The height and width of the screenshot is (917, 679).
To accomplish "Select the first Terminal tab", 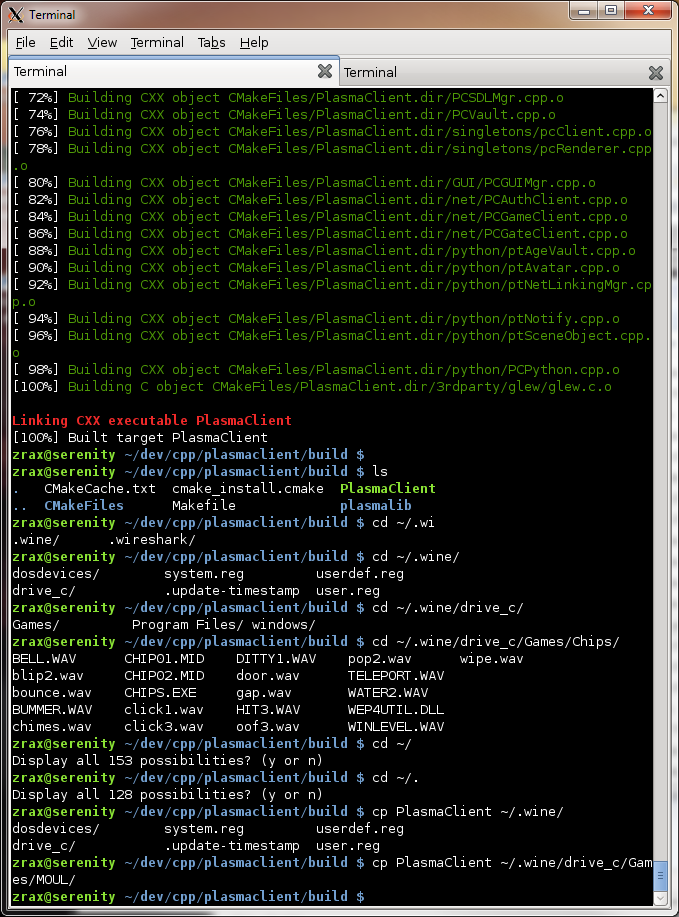I will tap(164, 71).
